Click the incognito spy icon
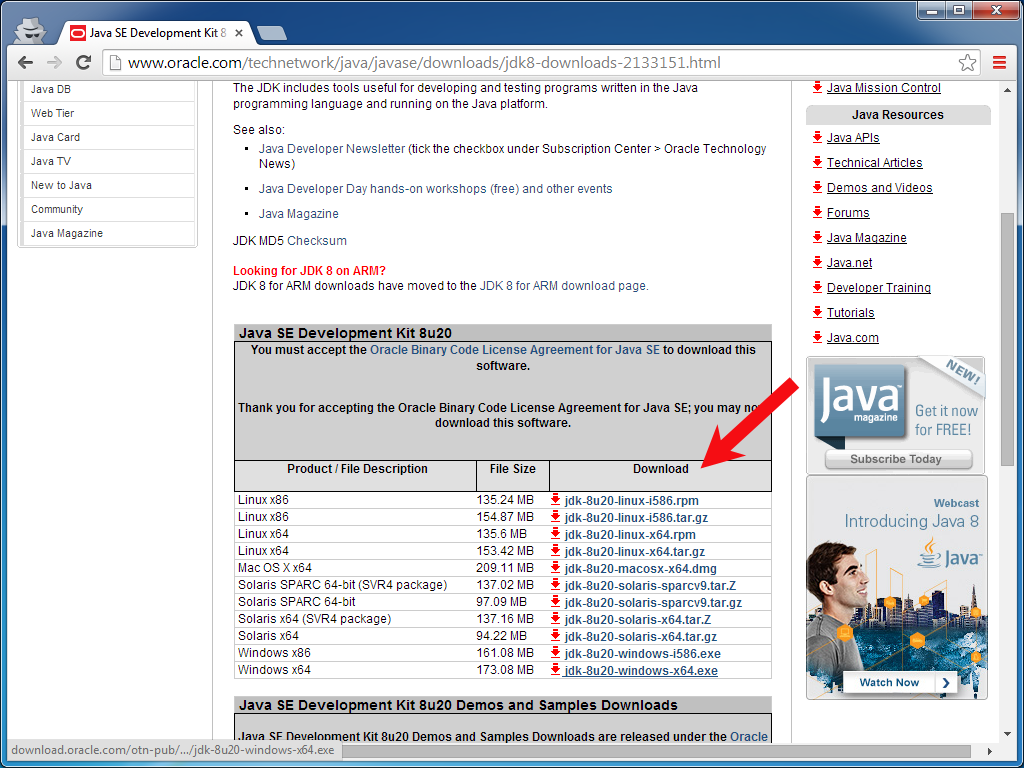1024x768 pixels. coord(30,31)
